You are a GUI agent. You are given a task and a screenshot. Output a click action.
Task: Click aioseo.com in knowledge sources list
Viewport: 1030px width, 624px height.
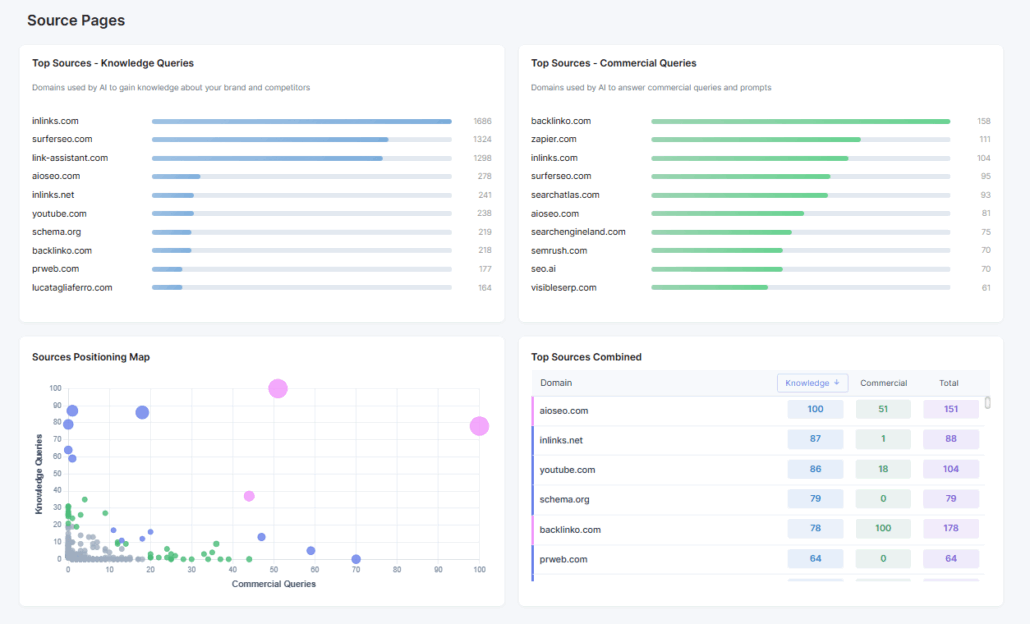tap(56, 176)
